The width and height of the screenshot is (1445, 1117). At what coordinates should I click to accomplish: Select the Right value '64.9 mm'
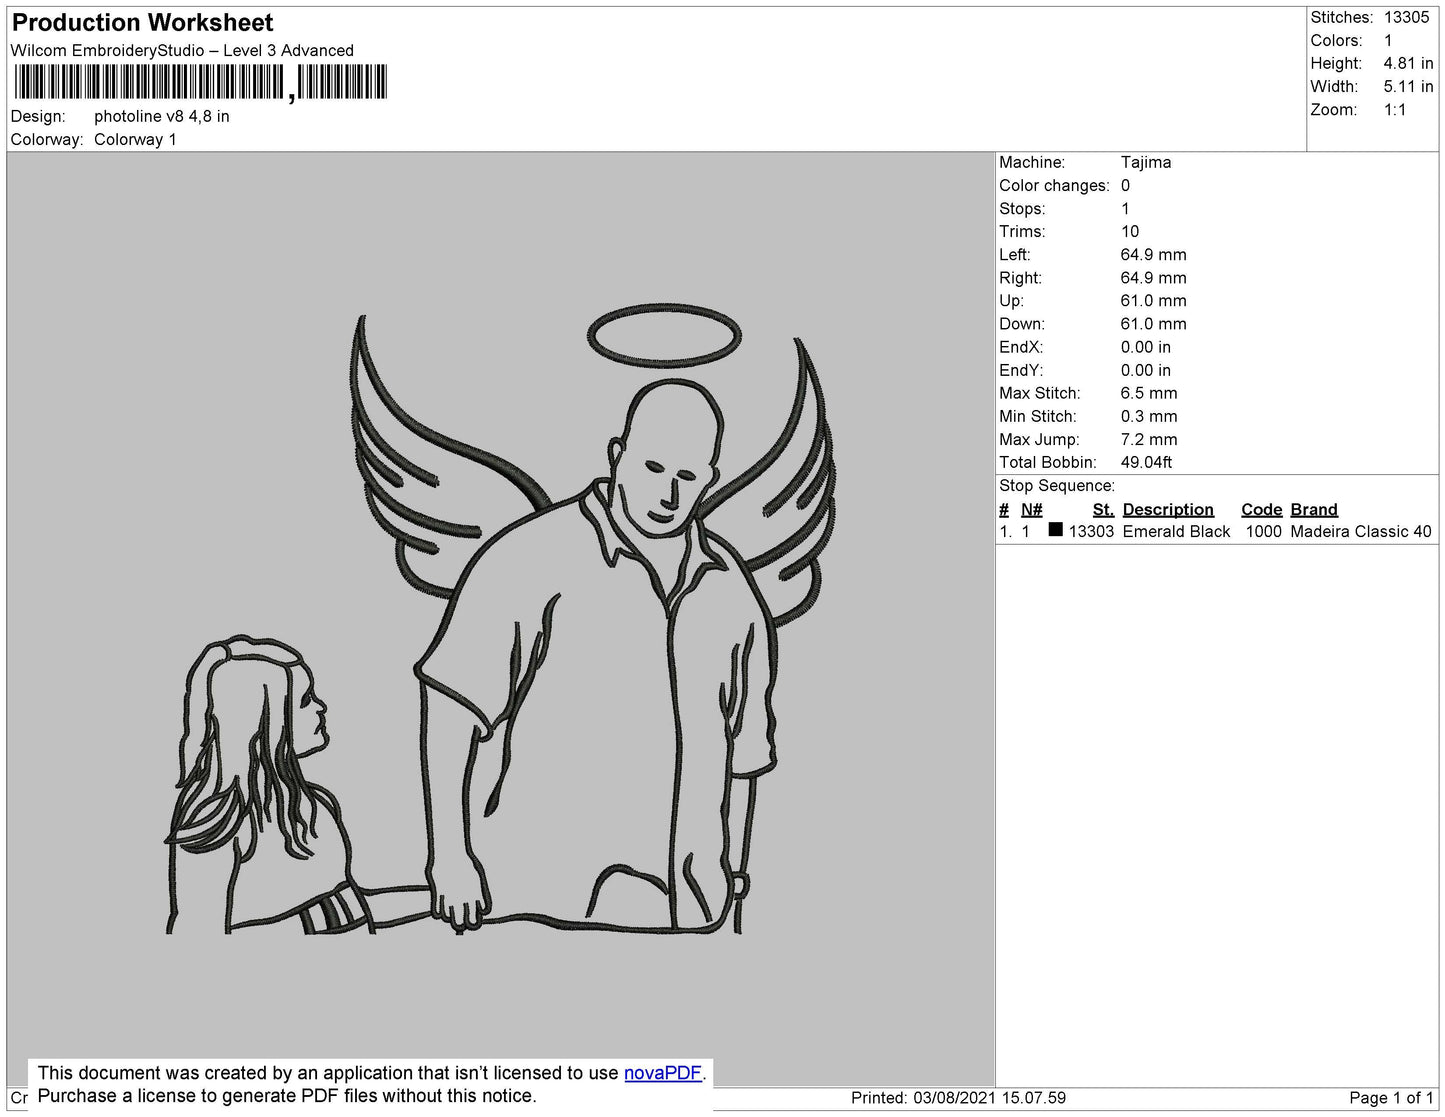[x=1154, y=277]
